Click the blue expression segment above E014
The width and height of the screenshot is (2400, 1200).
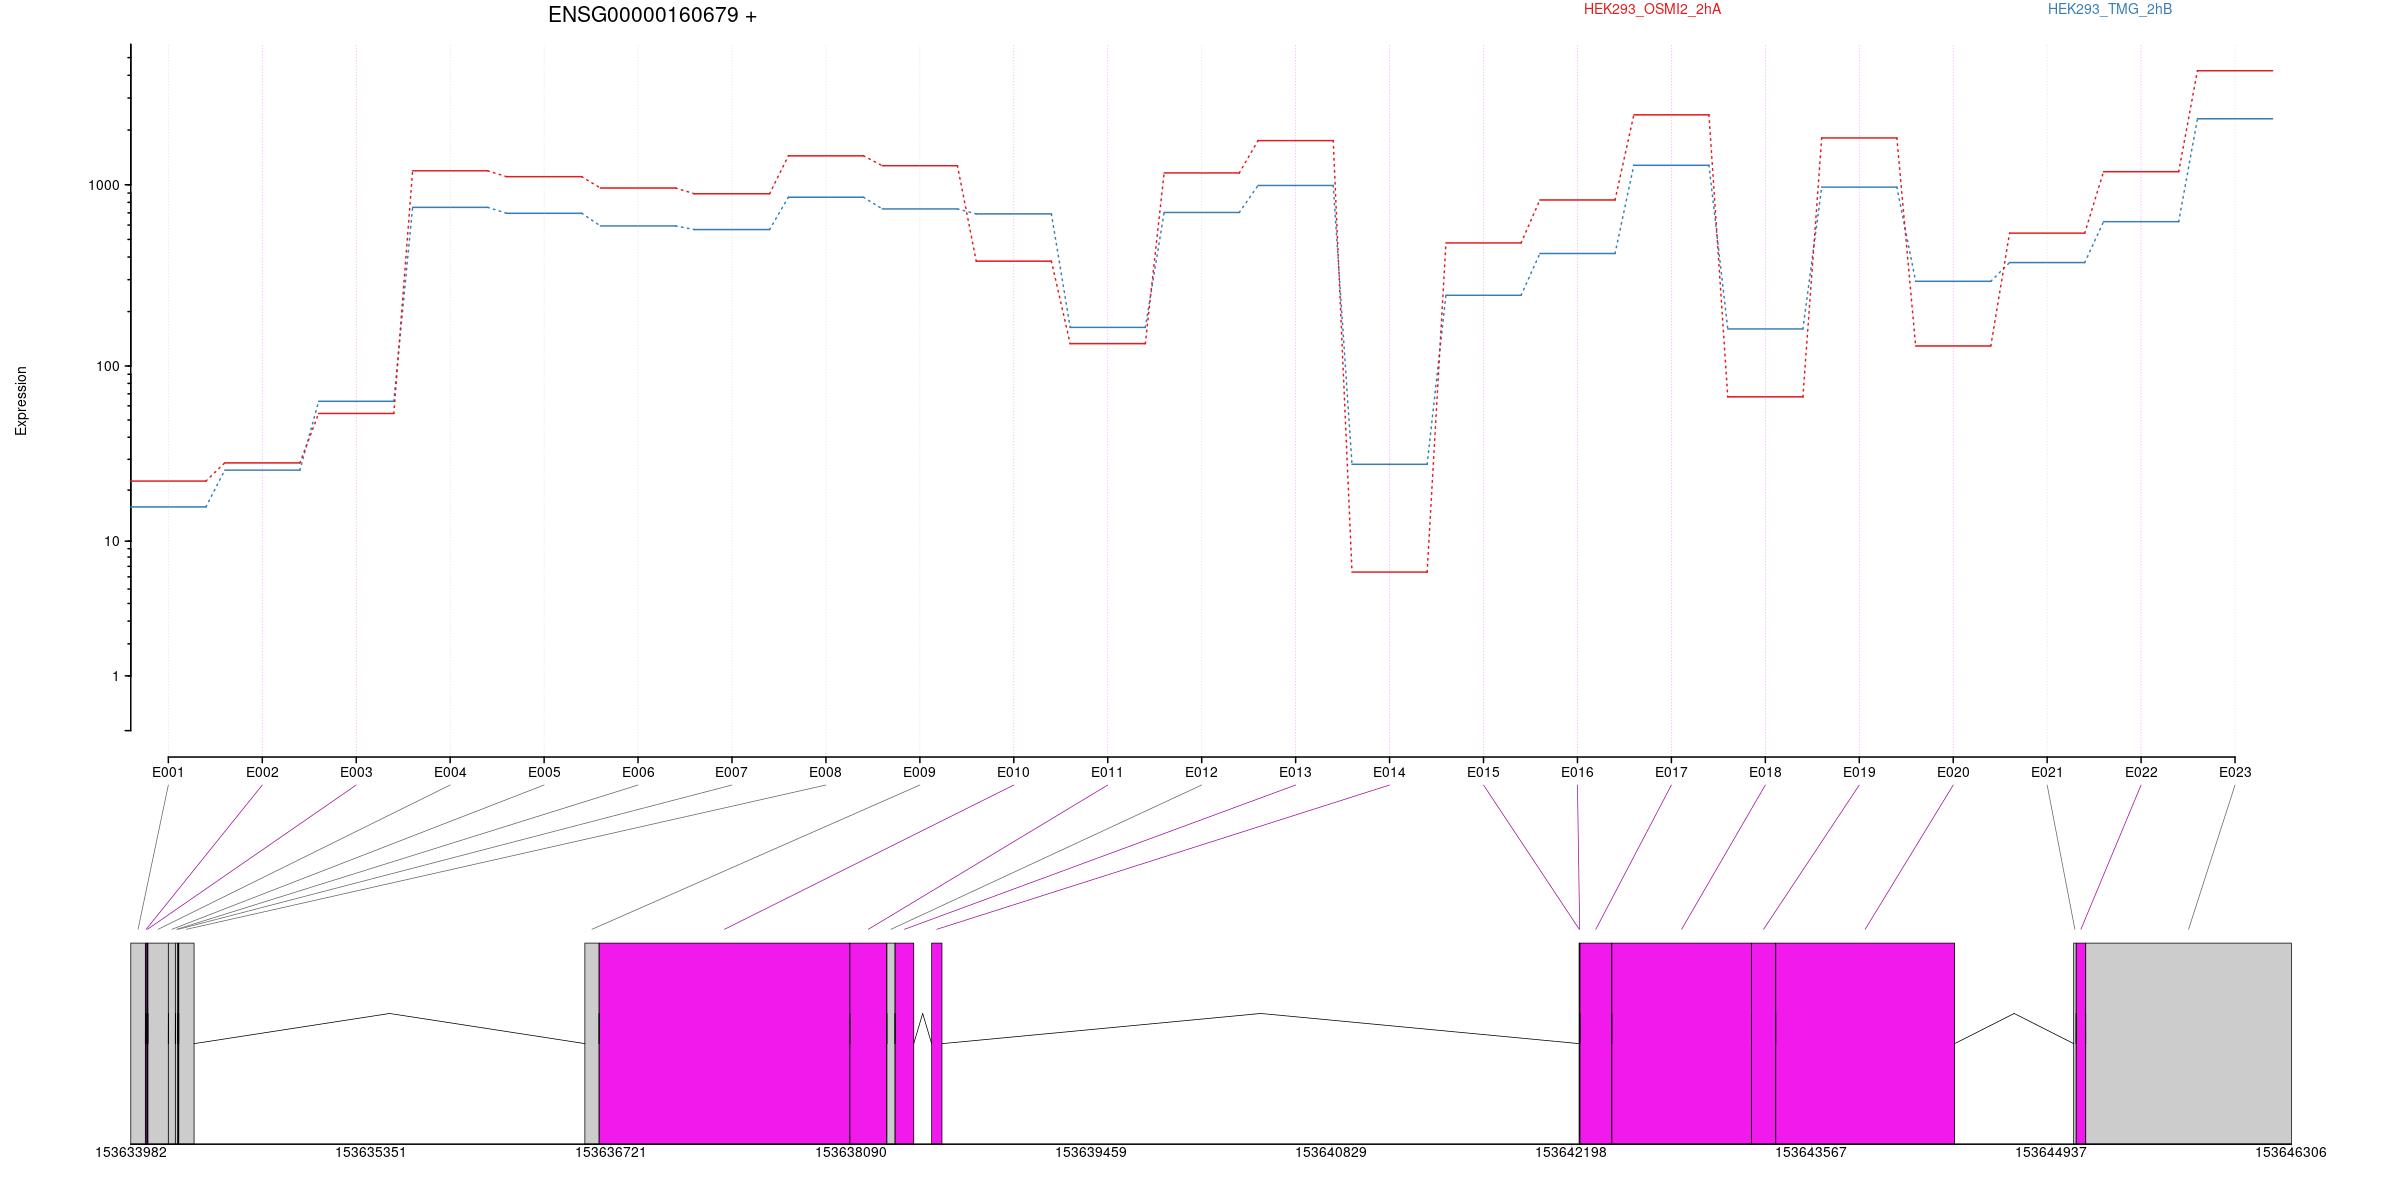1389,464
